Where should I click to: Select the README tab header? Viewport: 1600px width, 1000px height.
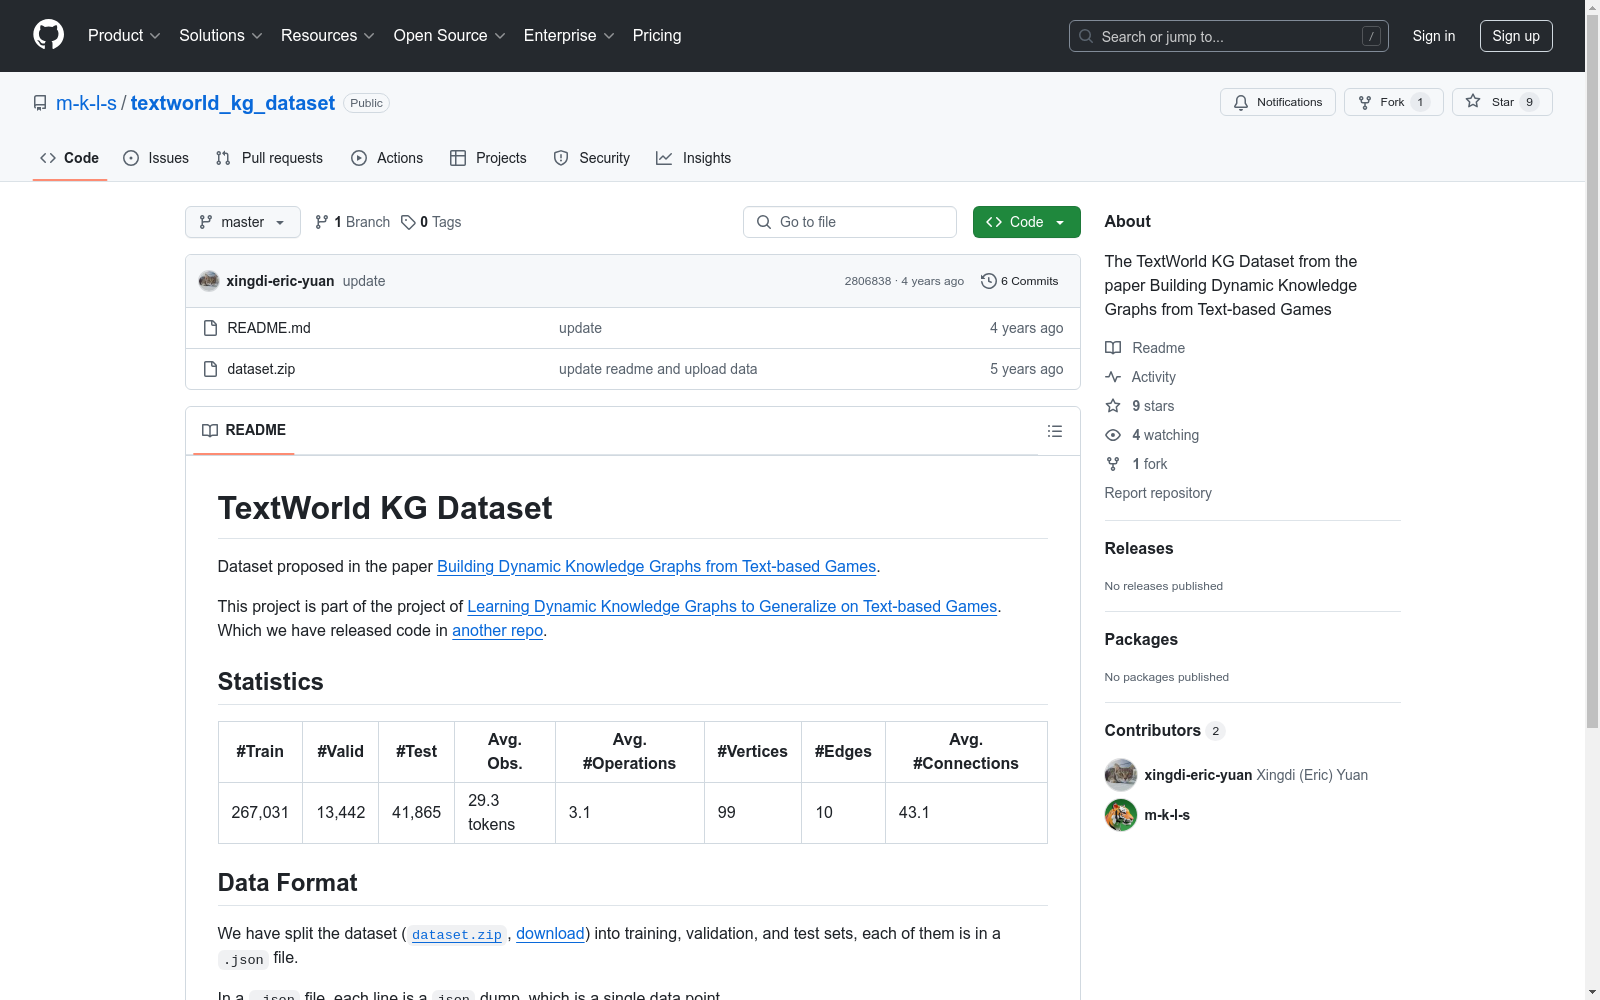tap(244, 430)
